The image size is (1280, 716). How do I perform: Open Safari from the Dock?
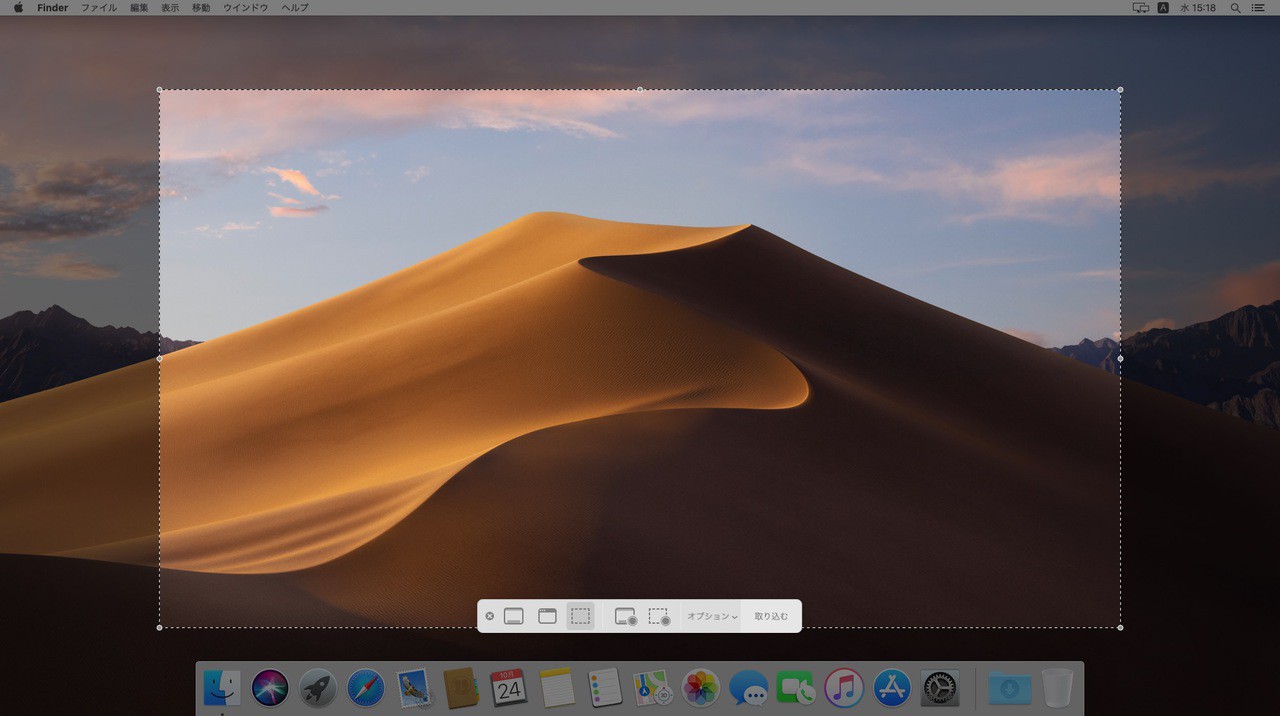point(366,688)
